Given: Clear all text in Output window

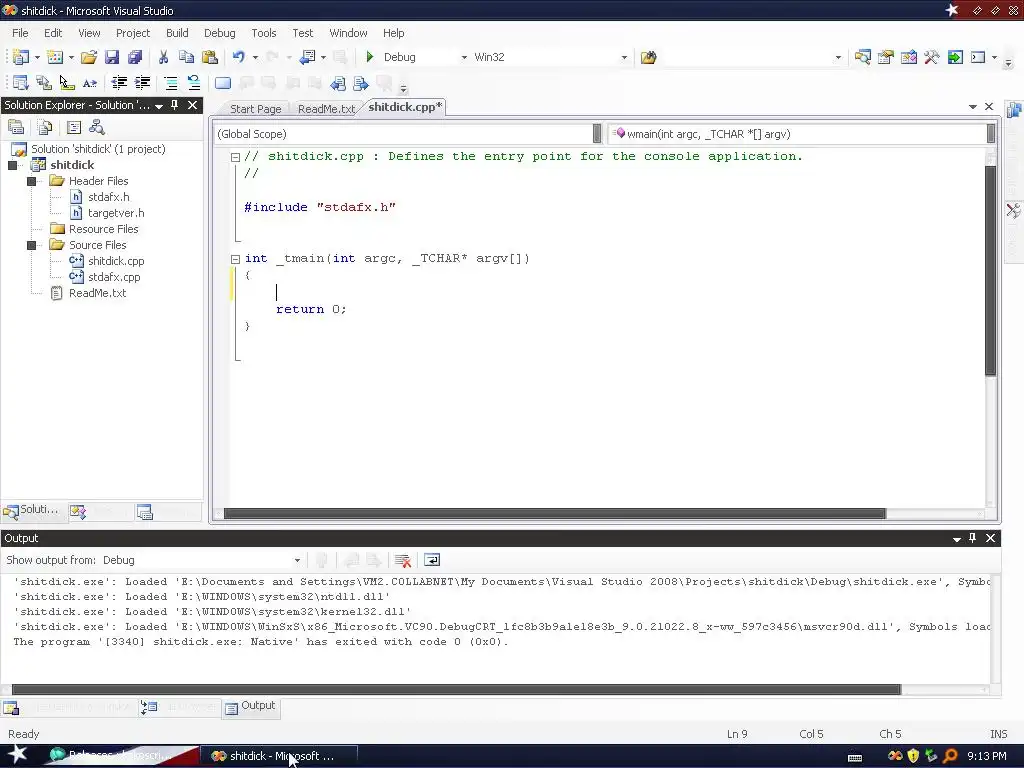Looking at the screenshot, I should coord(403,560).
